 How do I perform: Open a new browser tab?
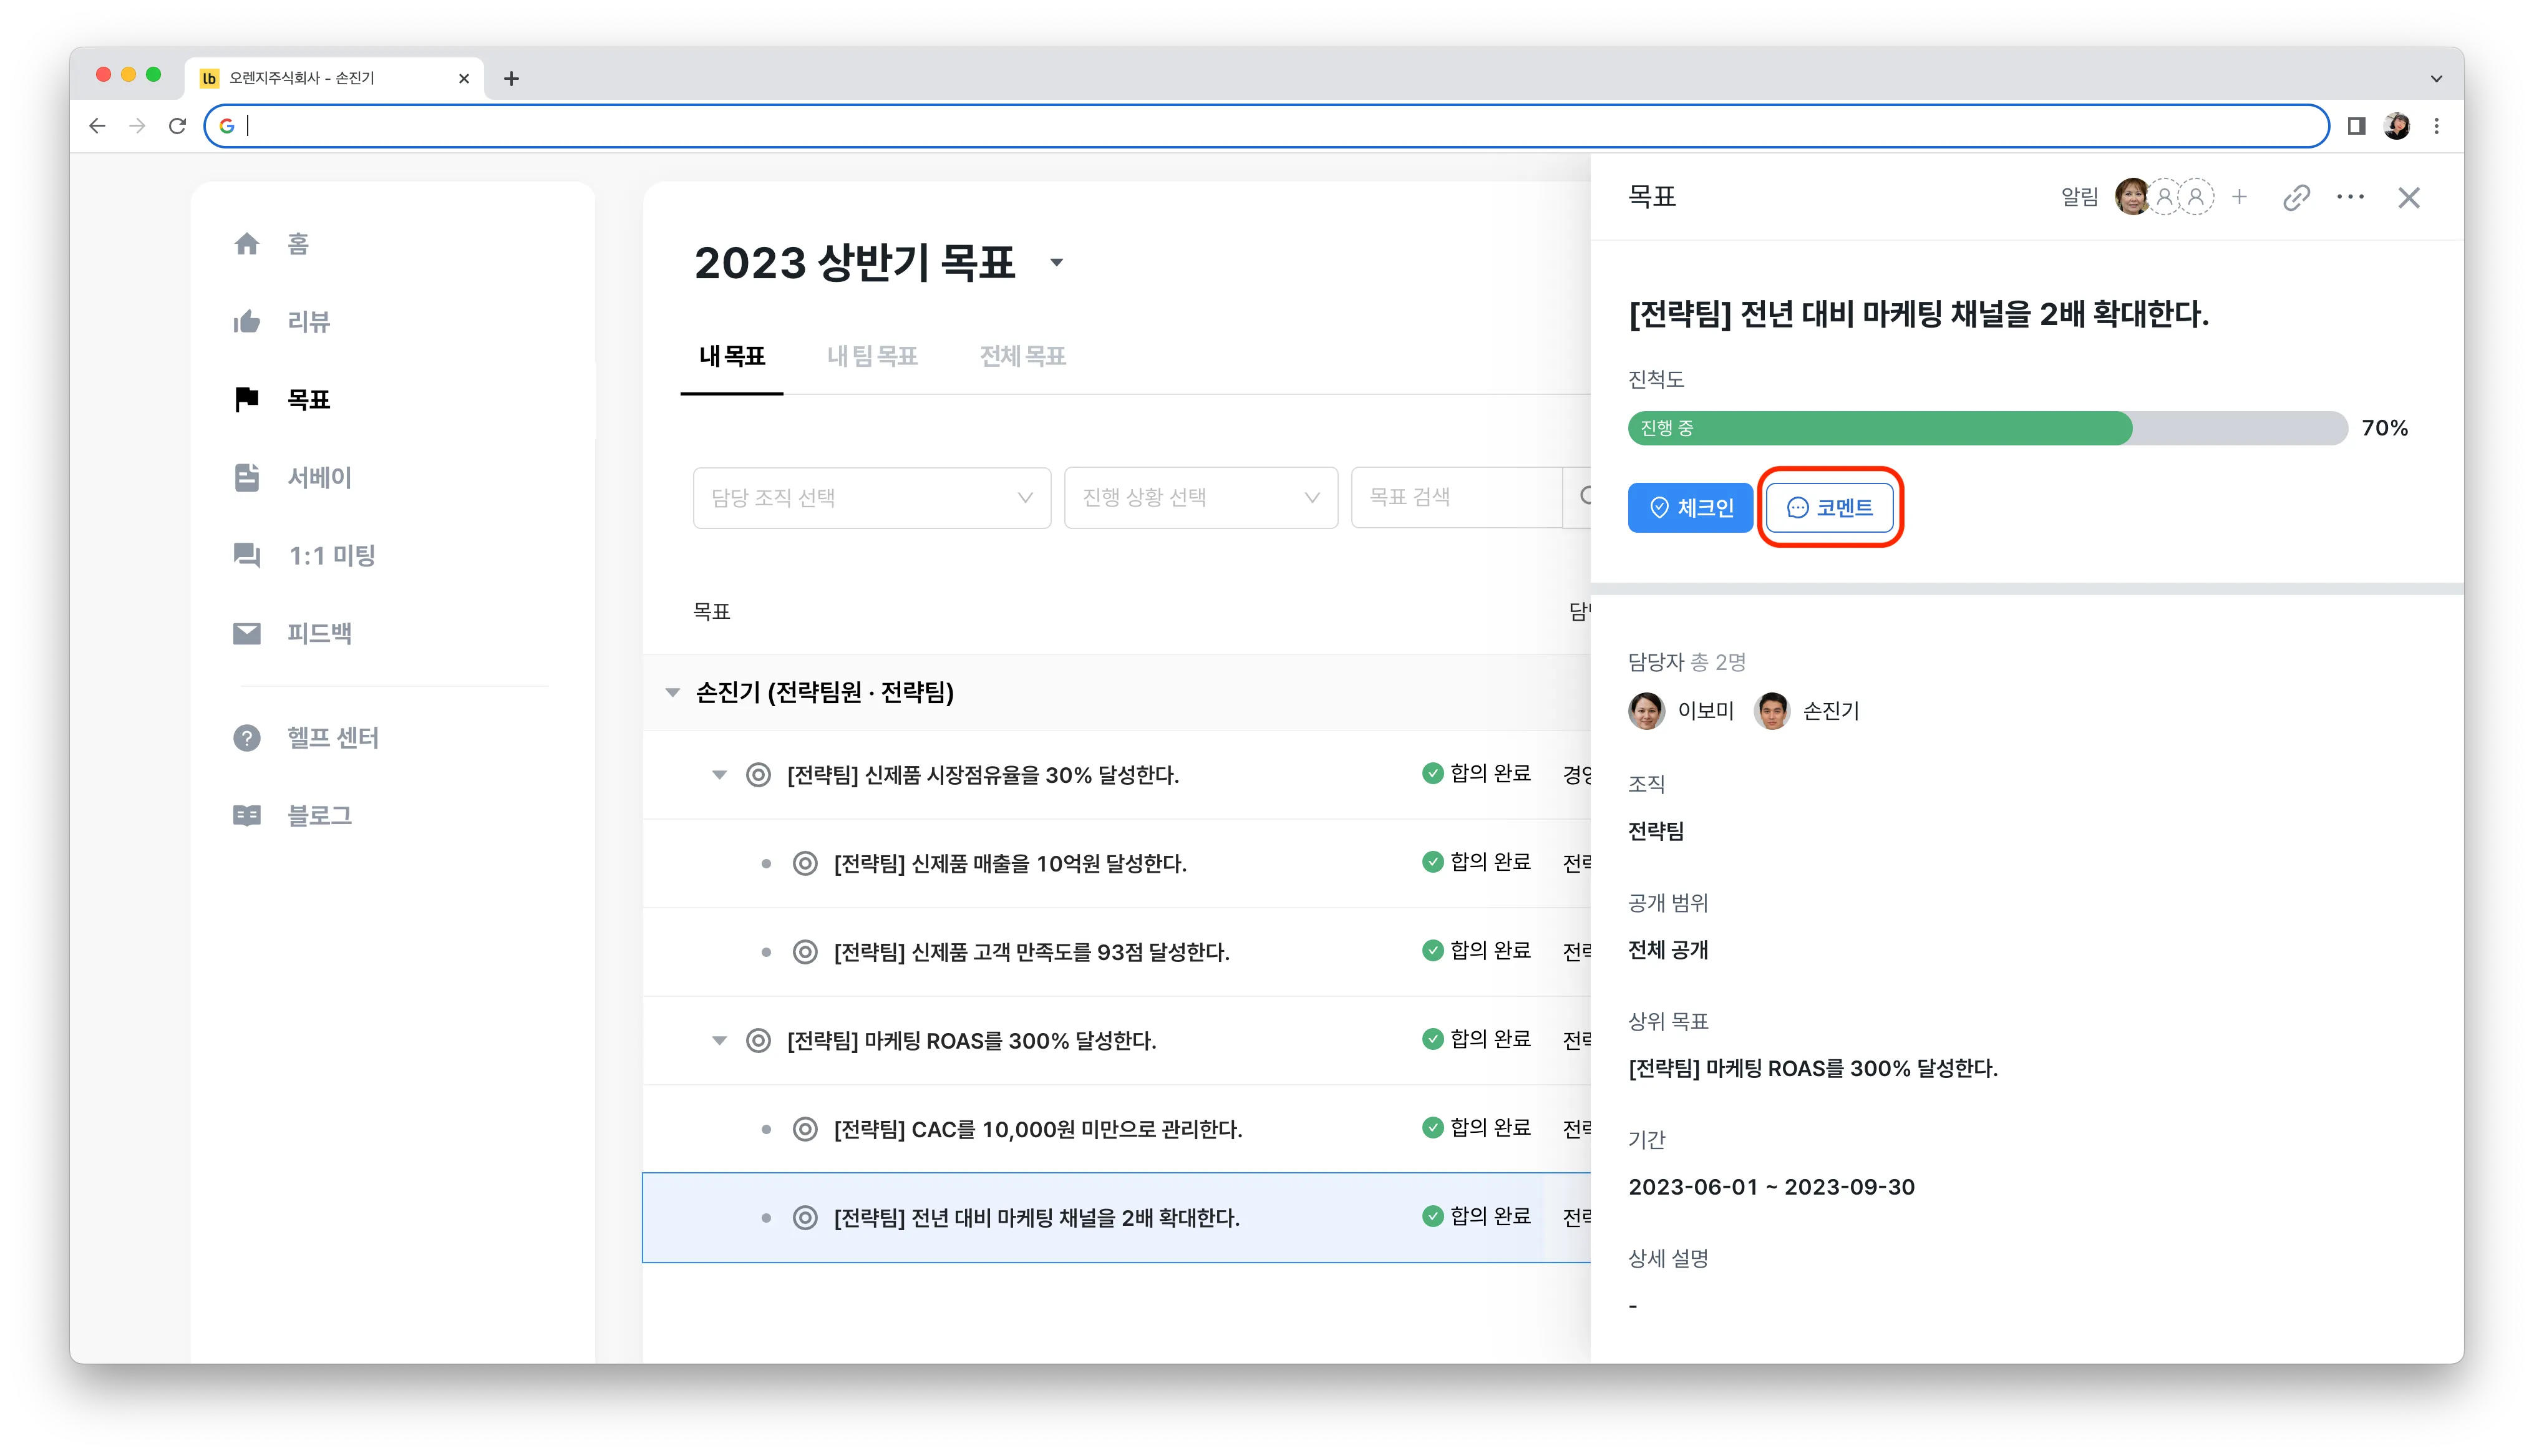point(511,78)
